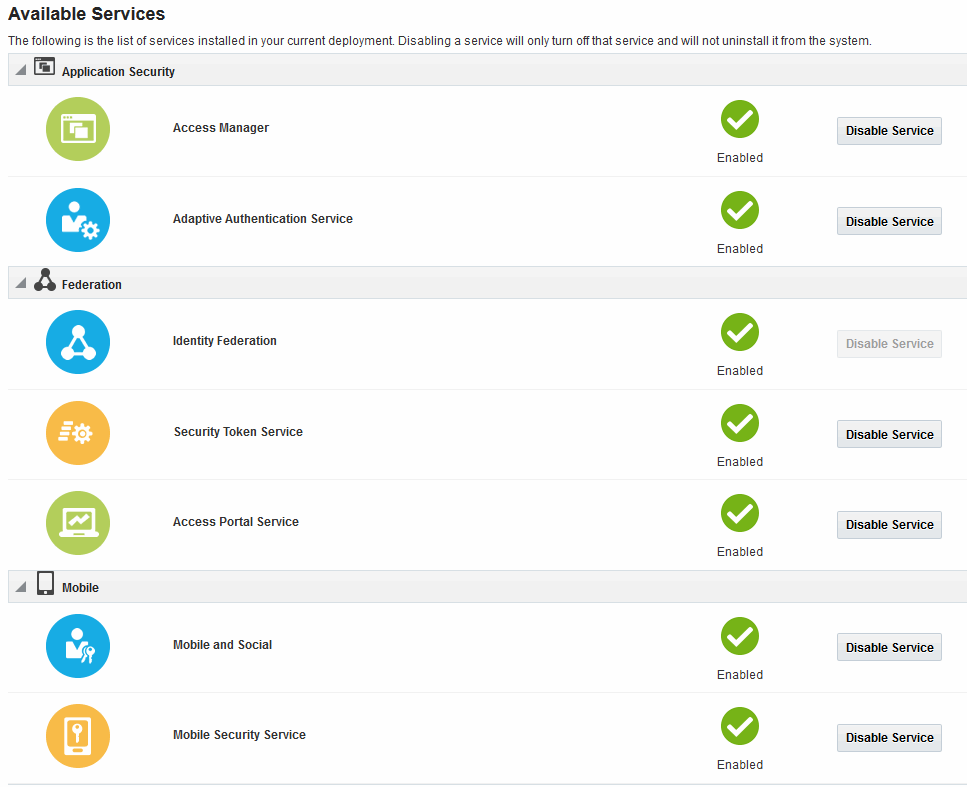Click the Mobile Security Service phone icon

(x=78, y=736)
